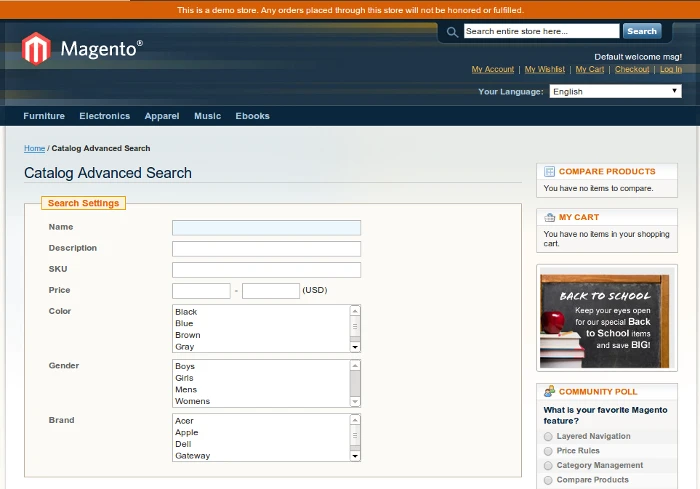Click the Community Poll people icon
This screenshot has height=489, width=700.
pyautogui.click(x=549, y=392)
